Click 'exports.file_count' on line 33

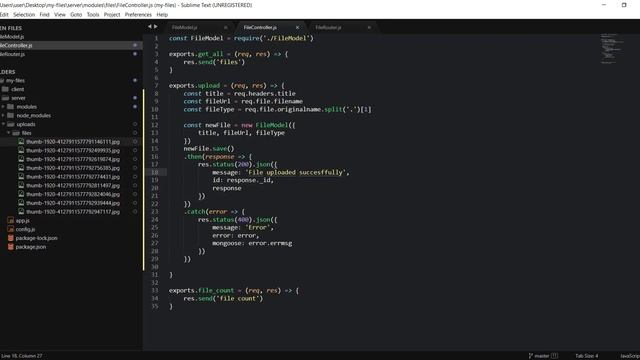click(x=202, y=291)
